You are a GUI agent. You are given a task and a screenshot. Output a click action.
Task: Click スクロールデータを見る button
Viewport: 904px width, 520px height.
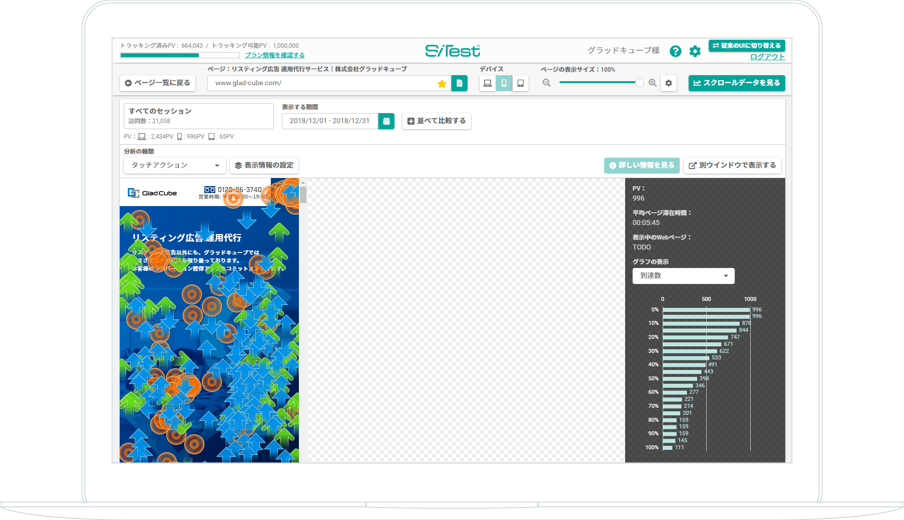click(737, 83)
